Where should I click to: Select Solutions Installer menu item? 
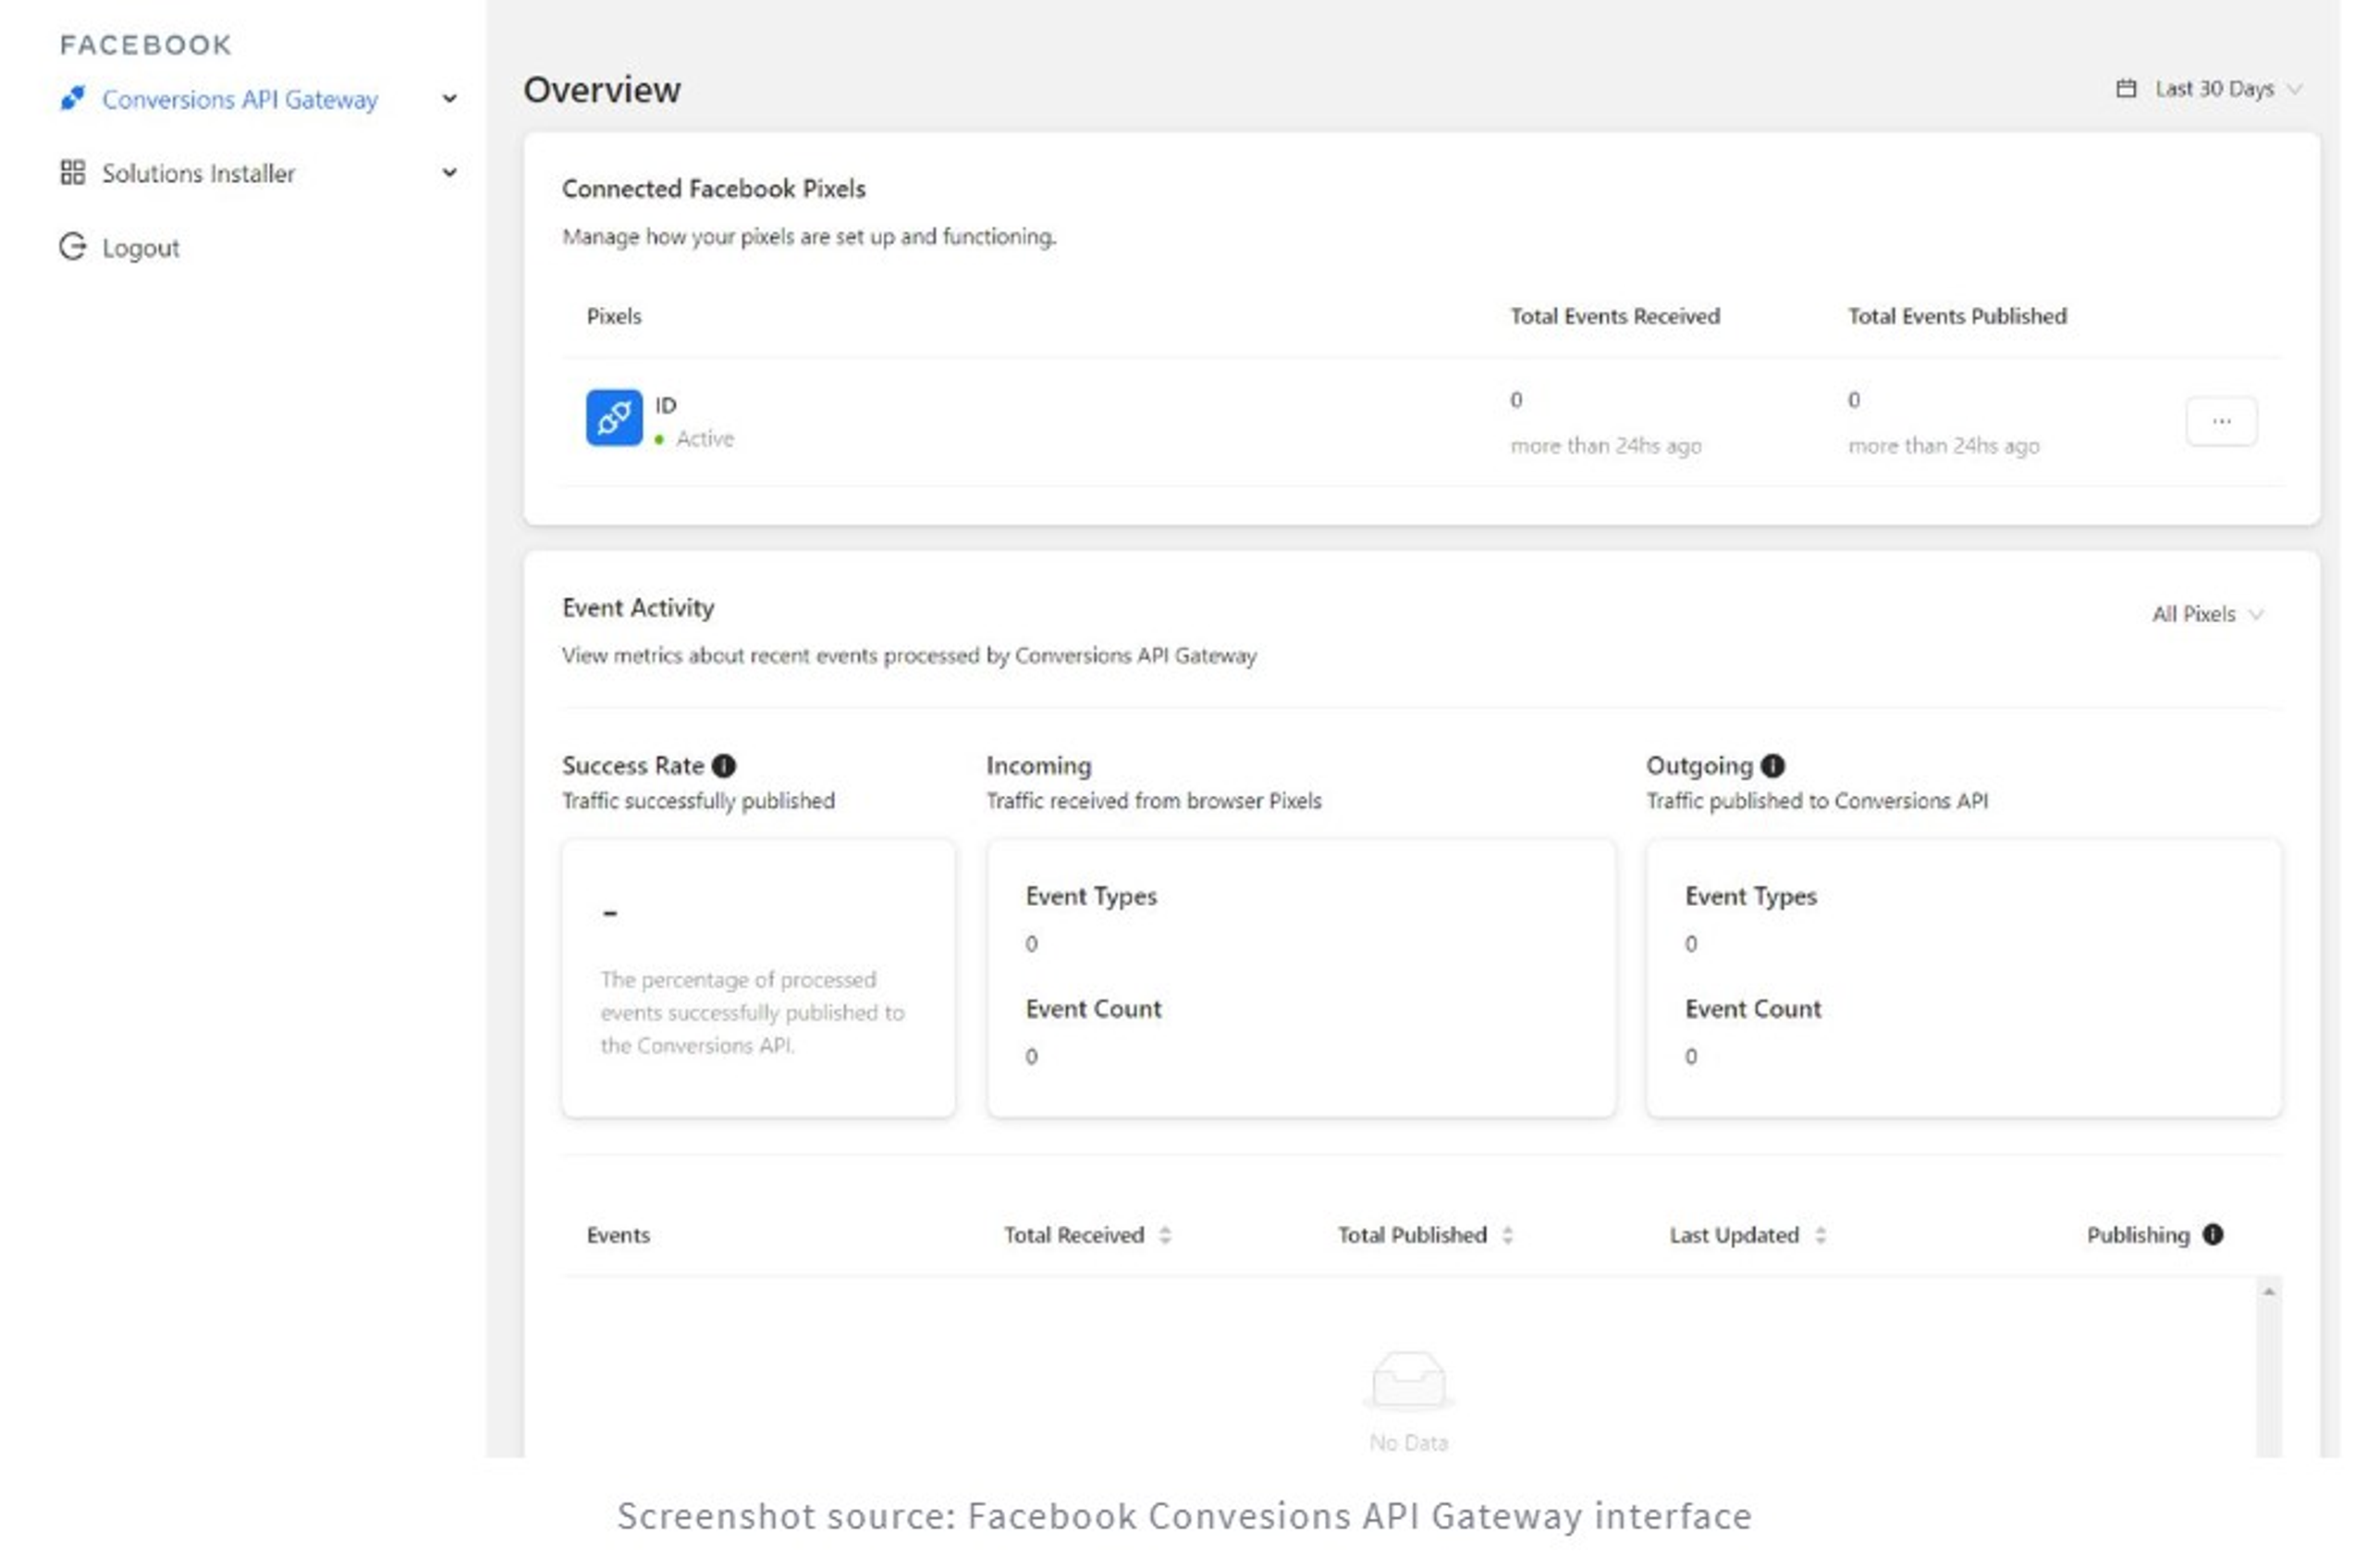point(198,173)
